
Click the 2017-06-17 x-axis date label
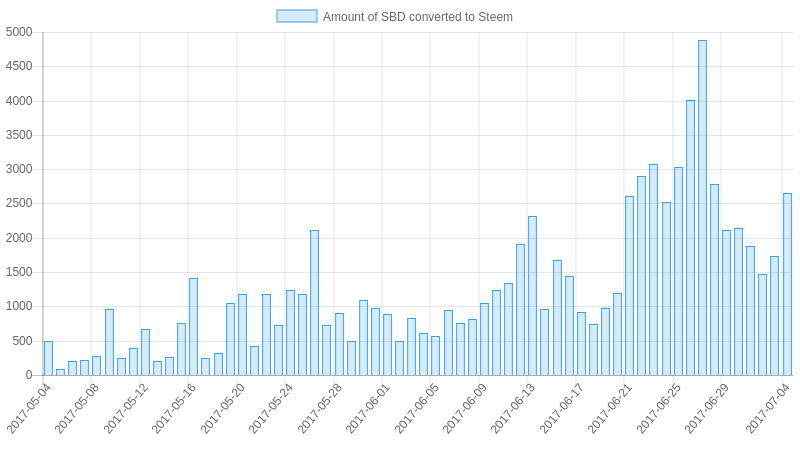562,409
